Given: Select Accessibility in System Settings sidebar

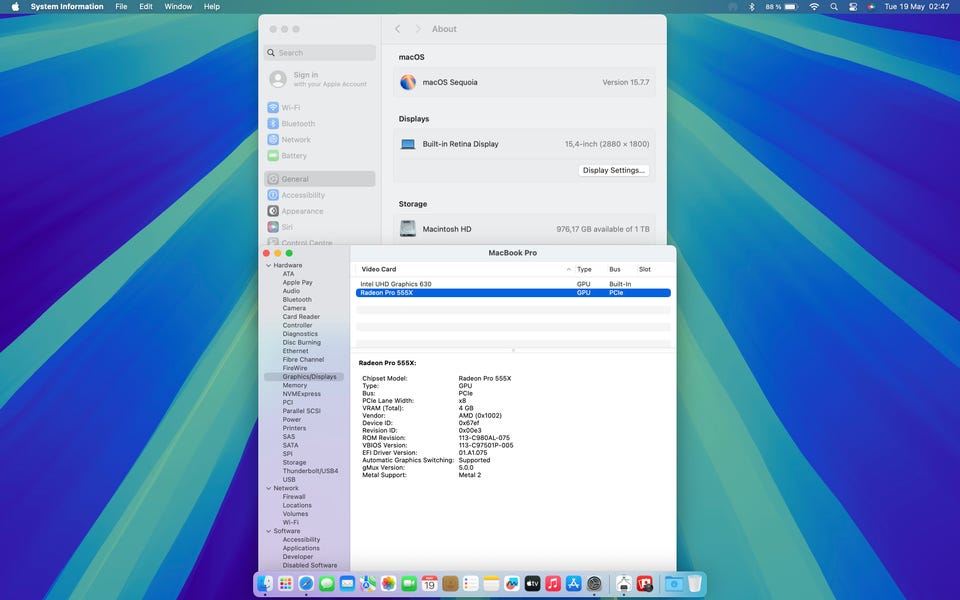Looking at the screenshot, I should 320,195.
